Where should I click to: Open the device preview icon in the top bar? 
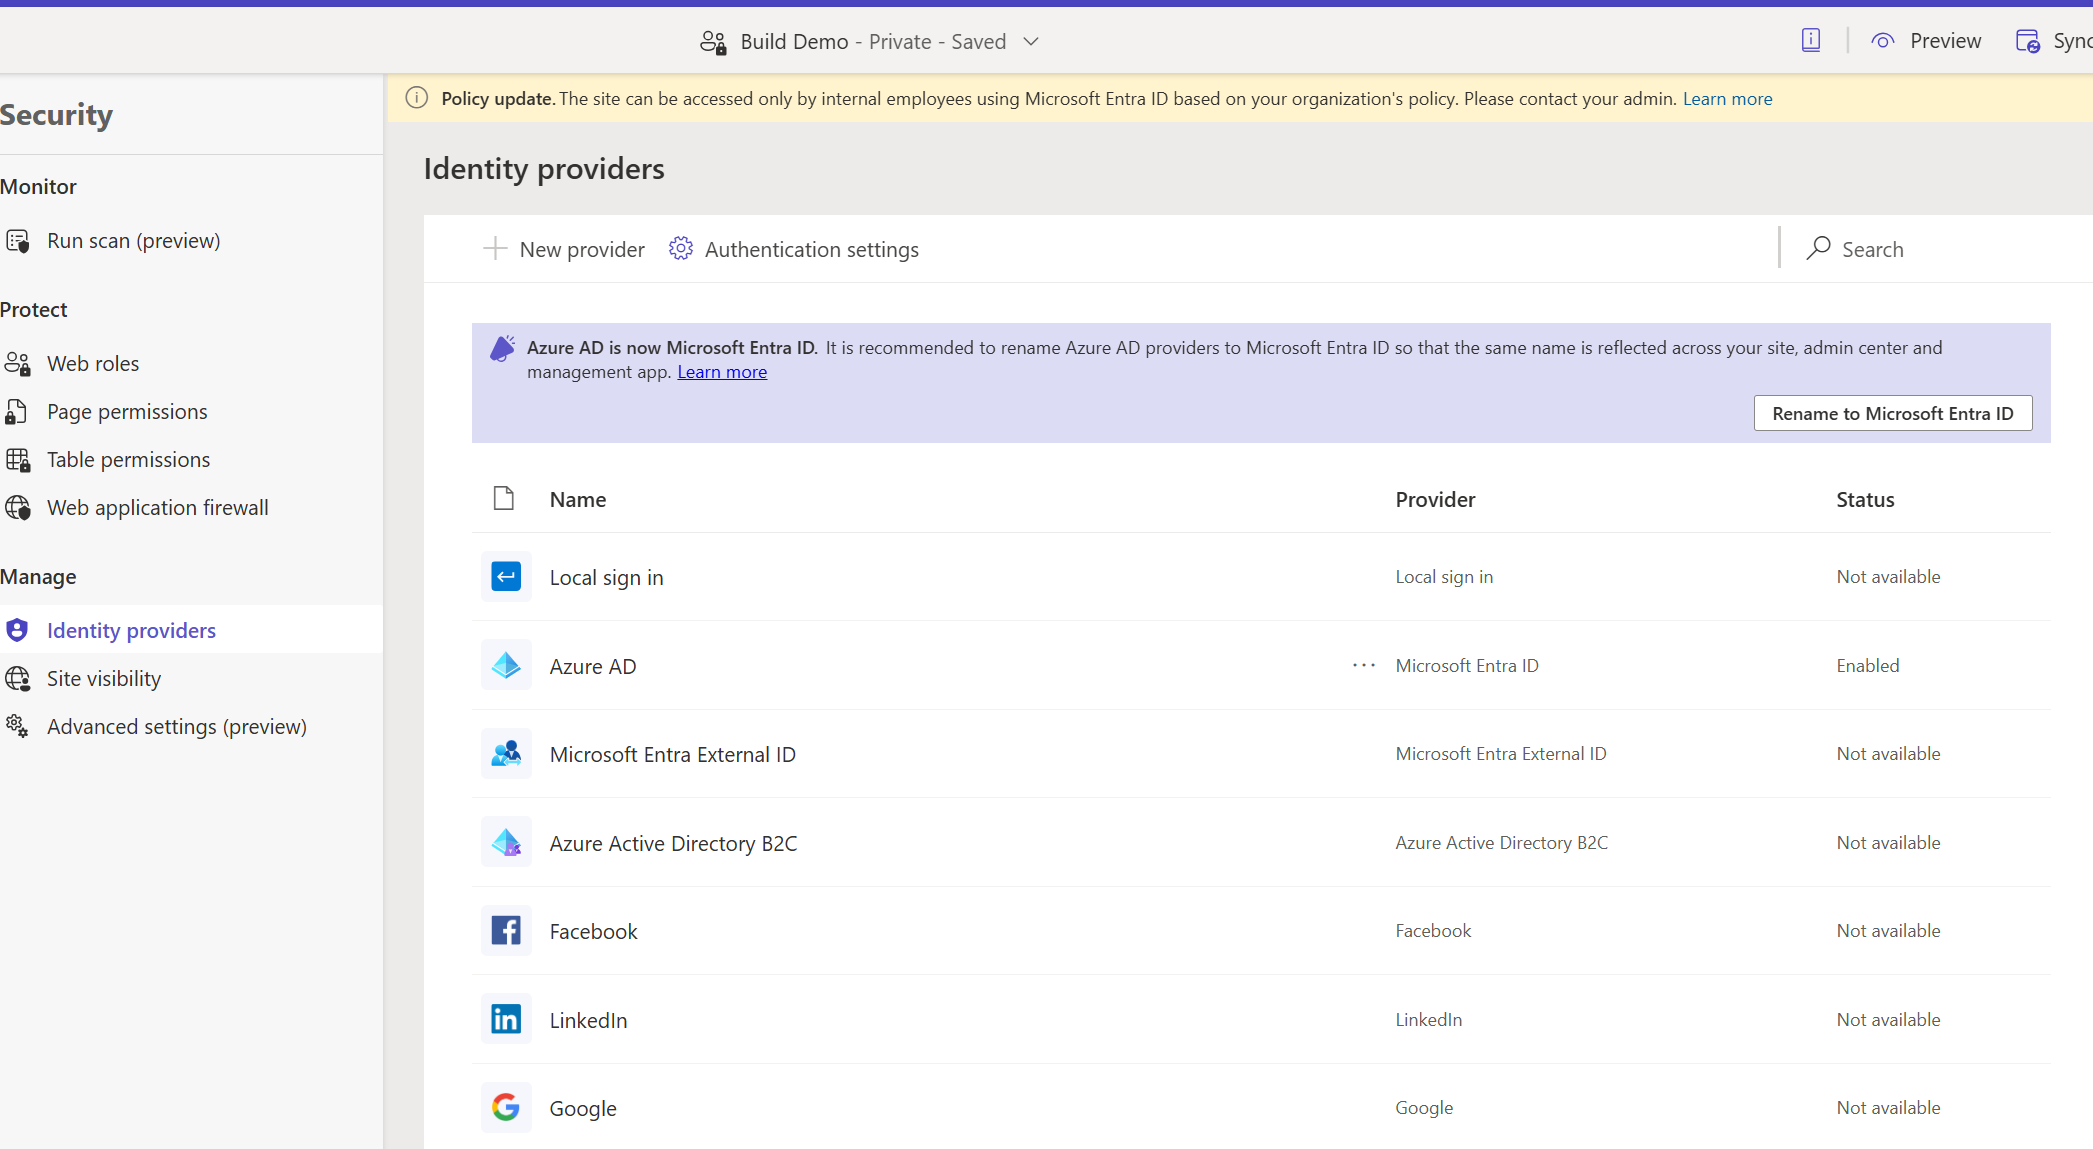[1811, 41]
